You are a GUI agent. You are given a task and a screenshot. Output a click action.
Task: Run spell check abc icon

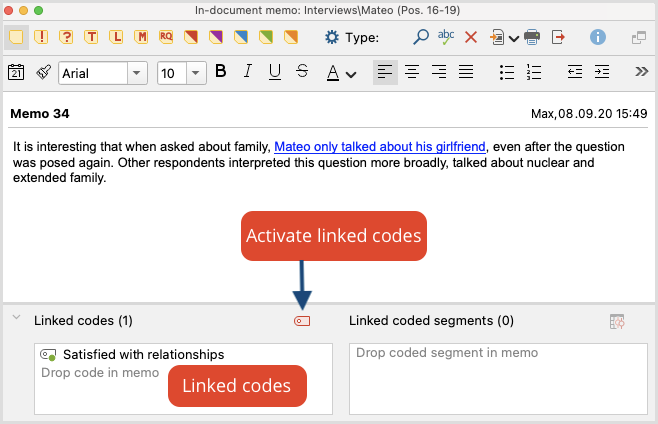click(446, 37)
